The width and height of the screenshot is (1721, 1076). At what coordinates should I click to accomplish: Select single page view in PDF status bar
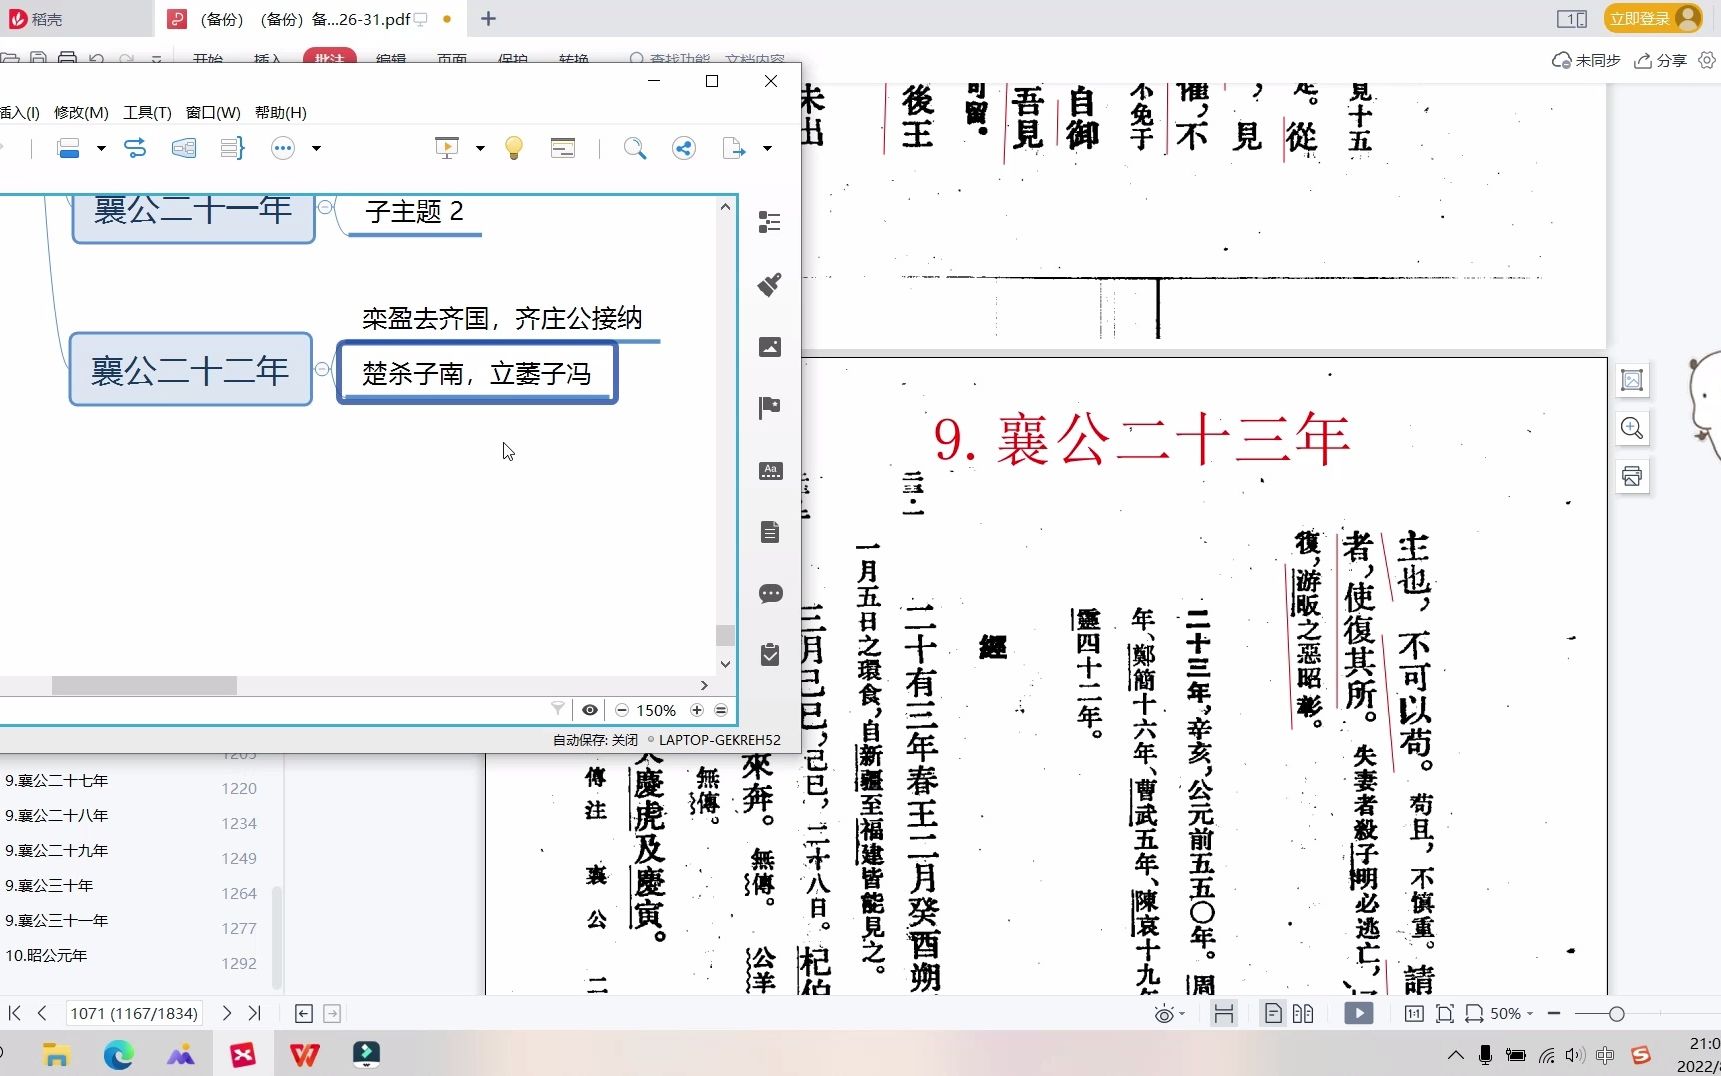click(1273, 1014)
